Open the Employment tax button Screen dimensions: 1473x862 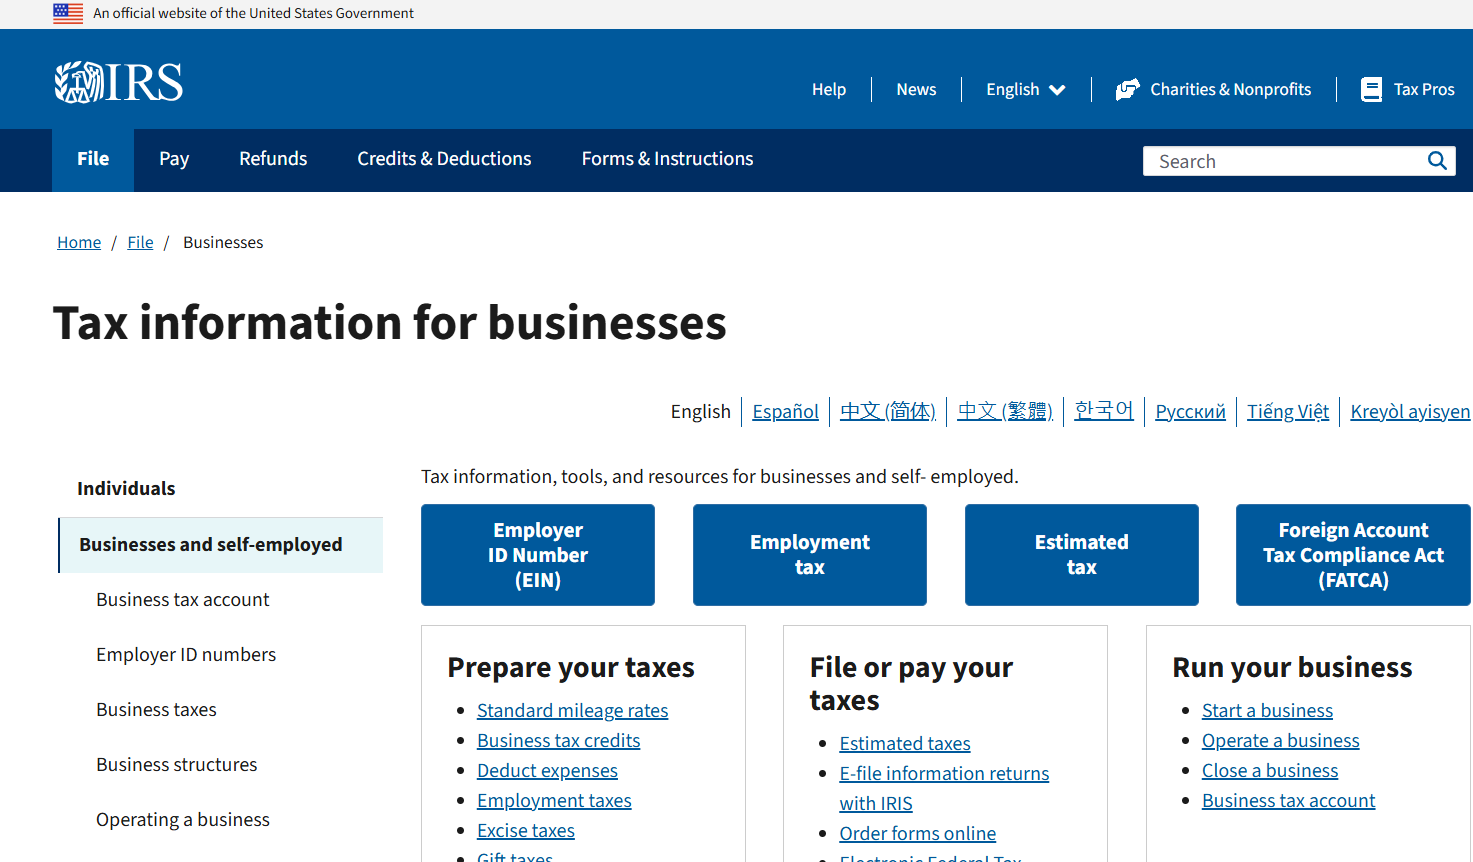tap(809, 555)
